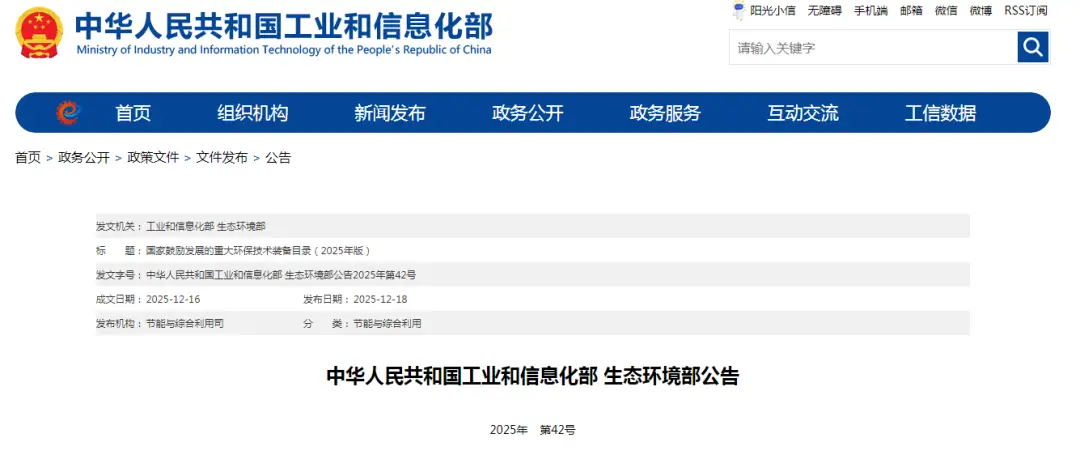Open 政务公开 in the main navigation
The width and height of the screenshot is (1080, 459).
pos(527,113)
